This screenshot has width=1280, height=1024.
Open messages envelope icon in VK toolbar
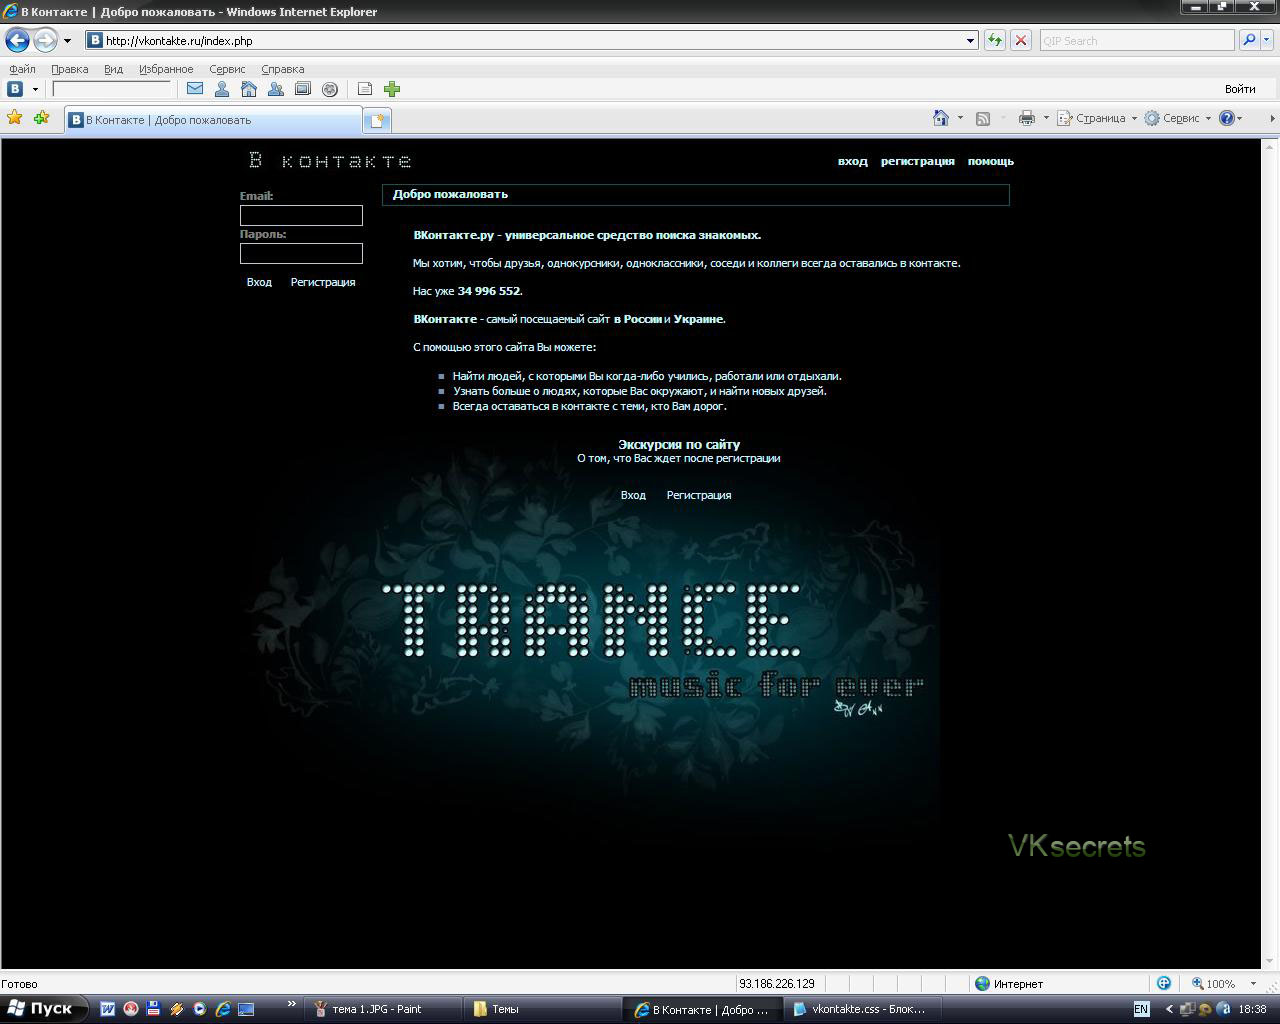[x=195, y=89]
